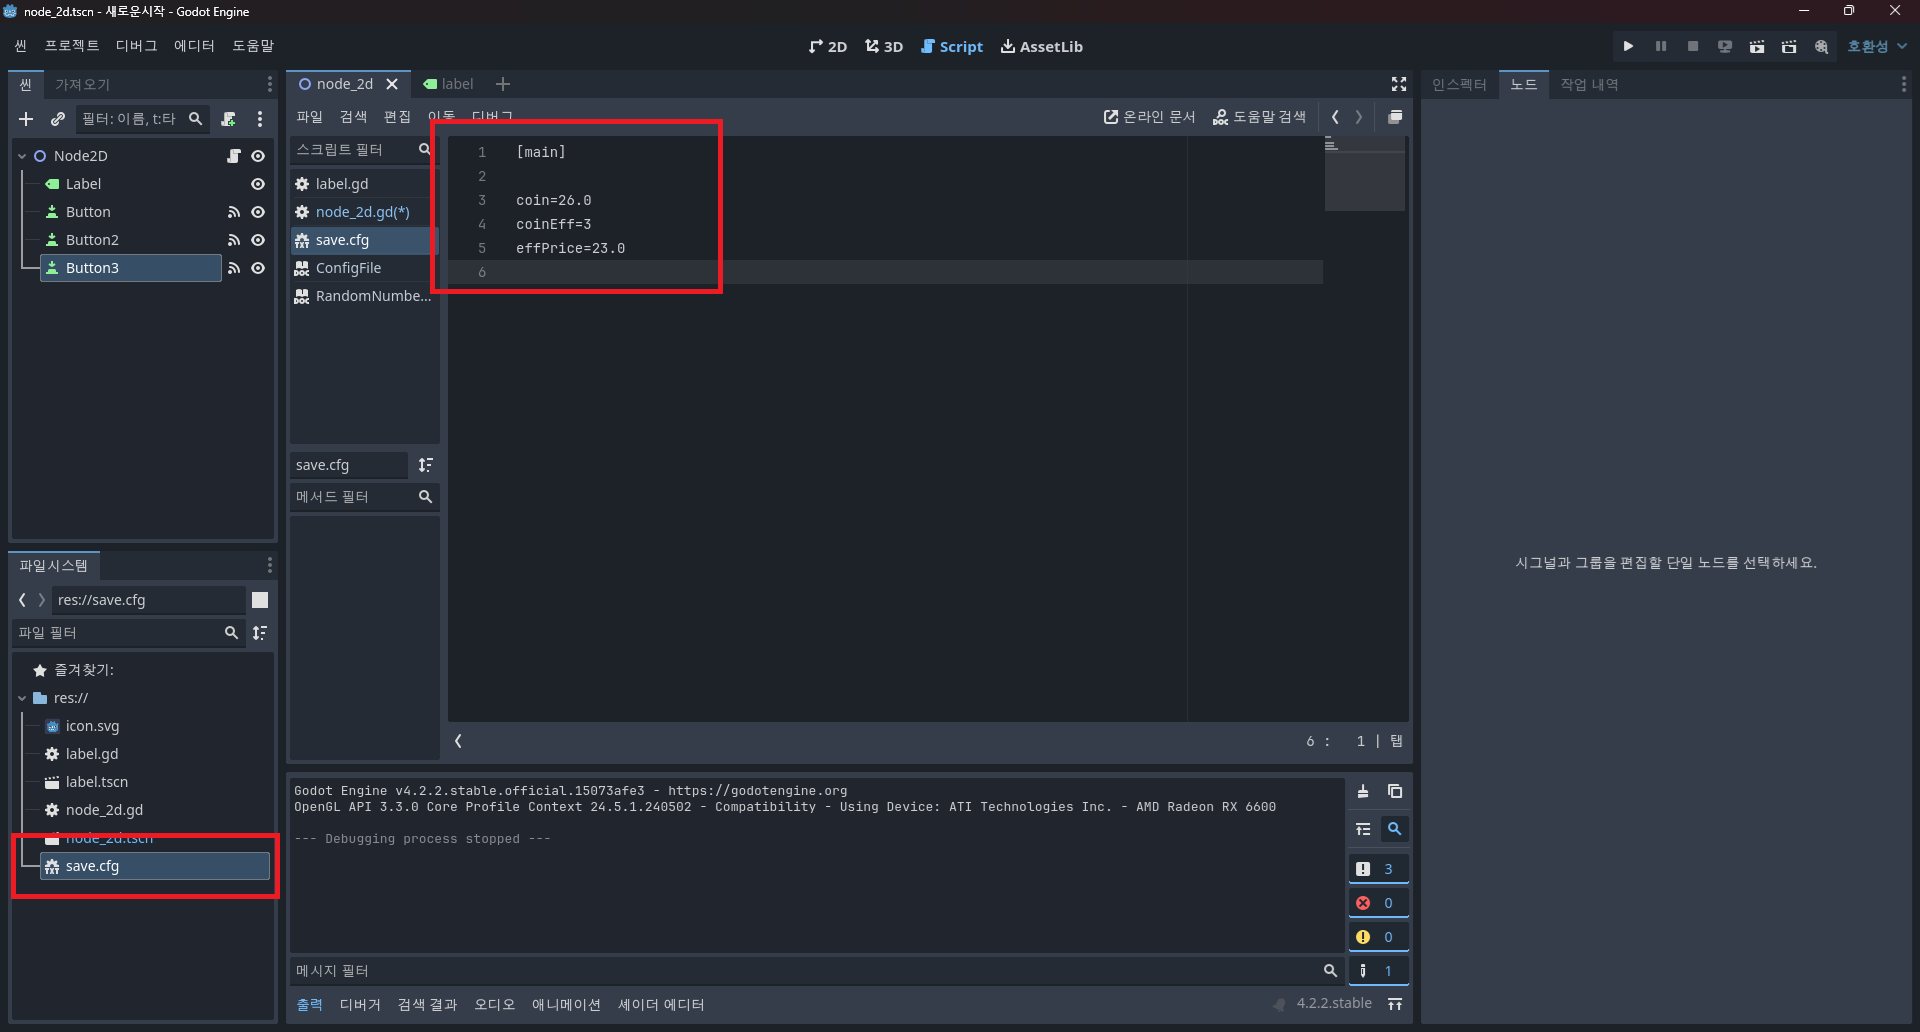Toggle warning messages filter
Viewport: 1920px width, 1032px height.
click(1378, 937)
